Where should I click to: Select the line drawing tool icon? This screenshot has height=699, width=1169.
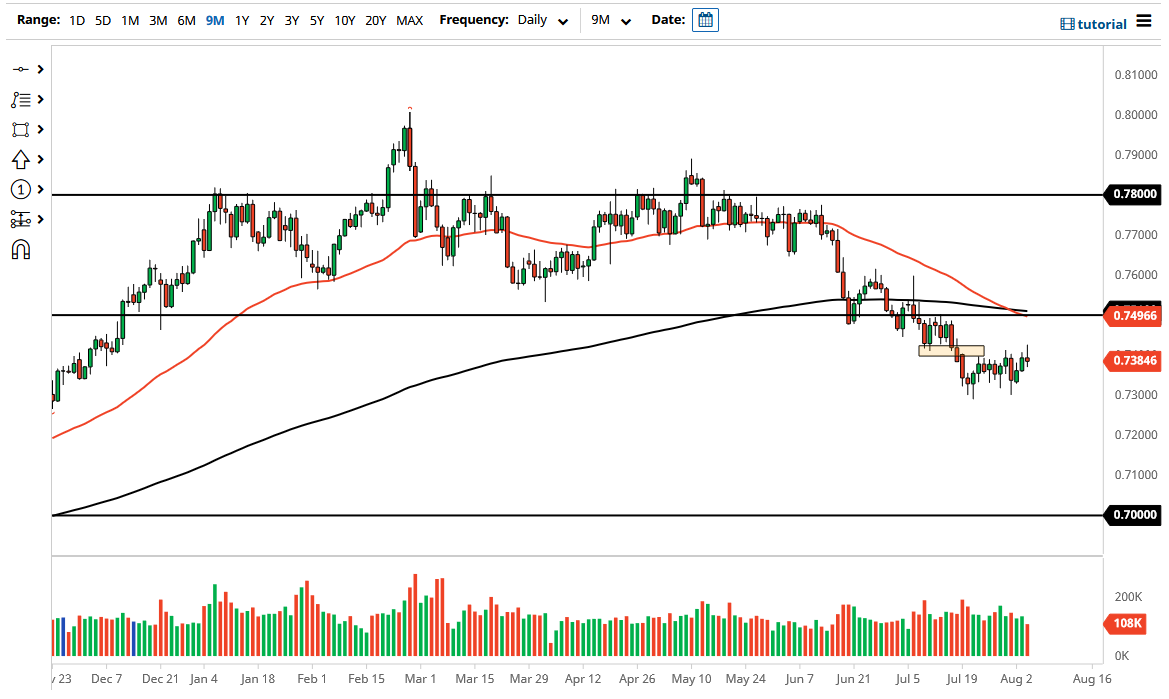coord(20,69)
